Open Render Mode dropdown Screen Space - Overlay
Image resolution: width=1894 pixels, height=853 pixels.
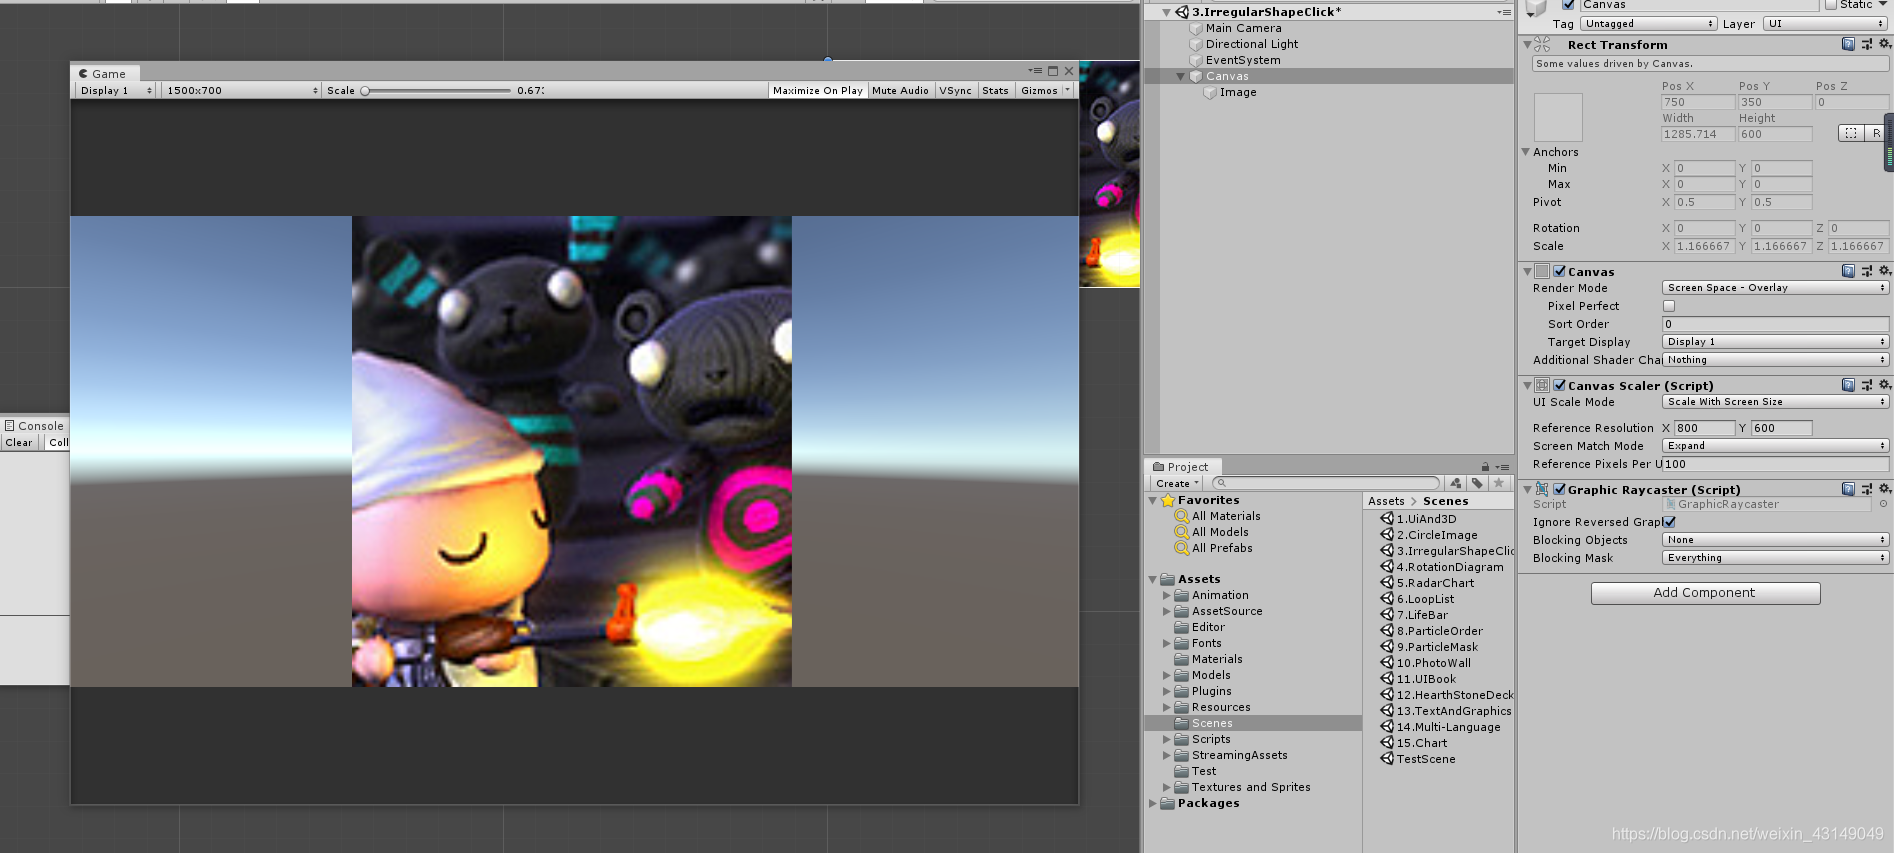coord(1775,288)
